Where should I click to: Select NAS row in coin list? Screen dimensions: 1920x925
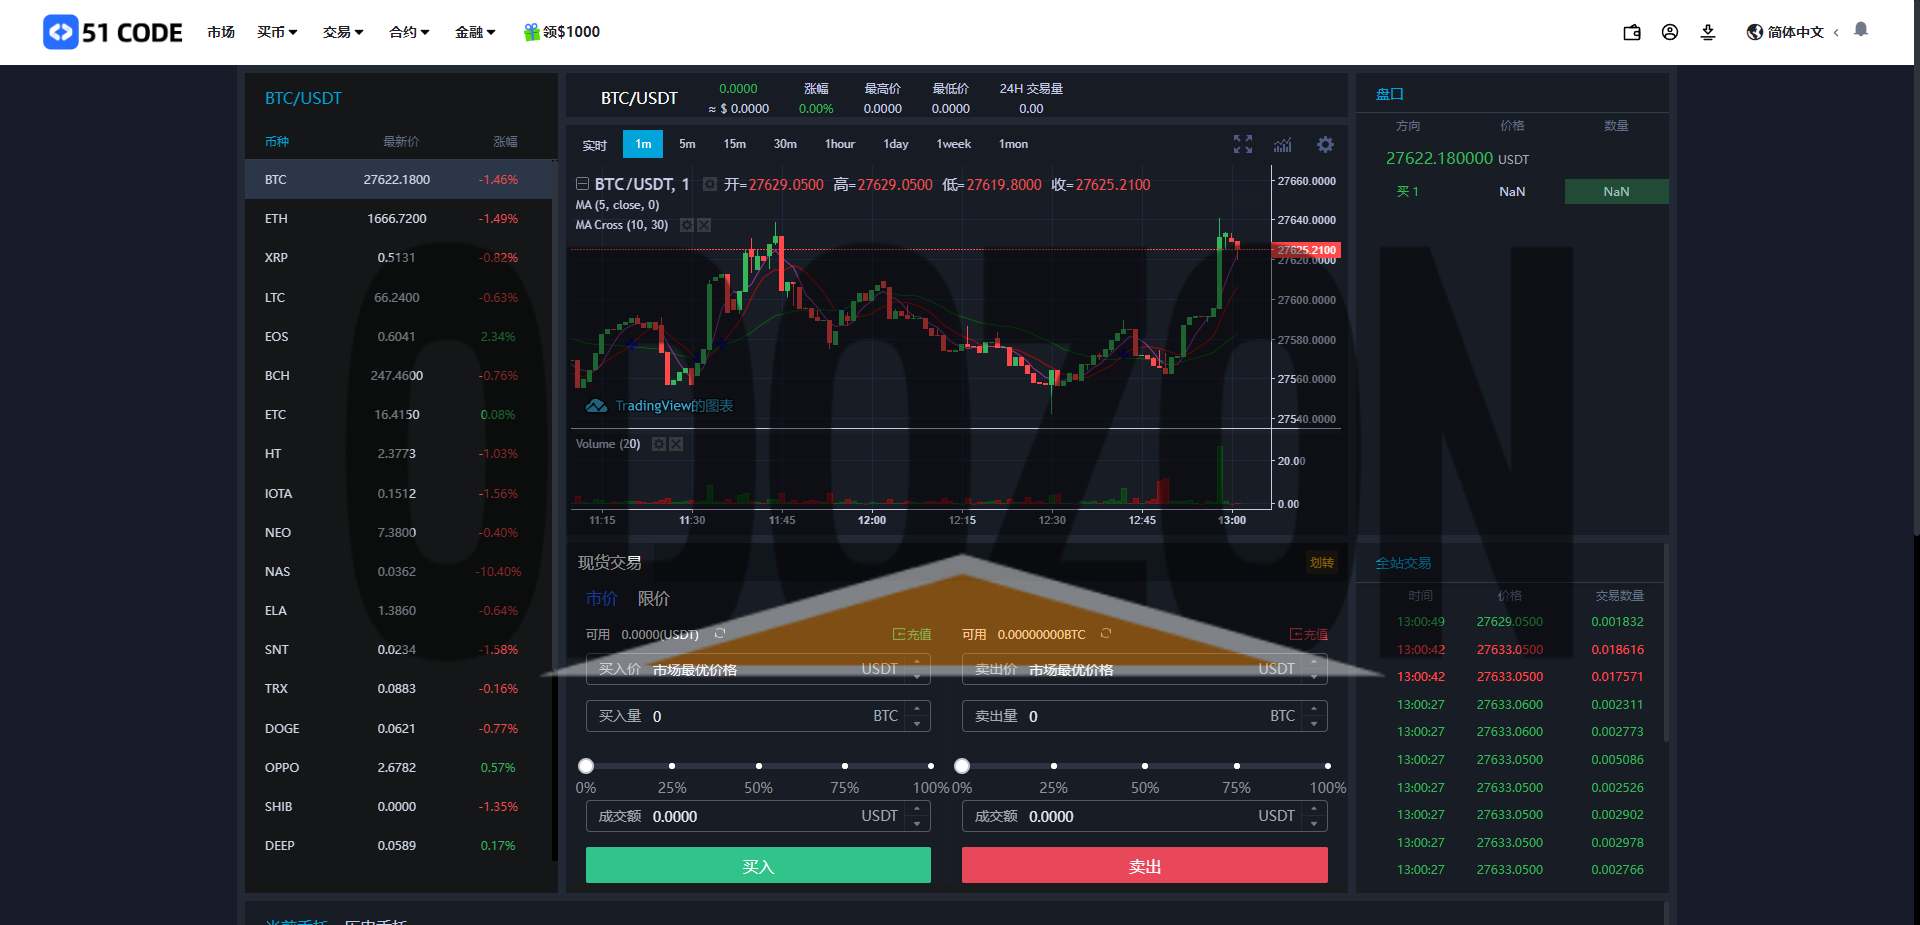pos(399,571)
